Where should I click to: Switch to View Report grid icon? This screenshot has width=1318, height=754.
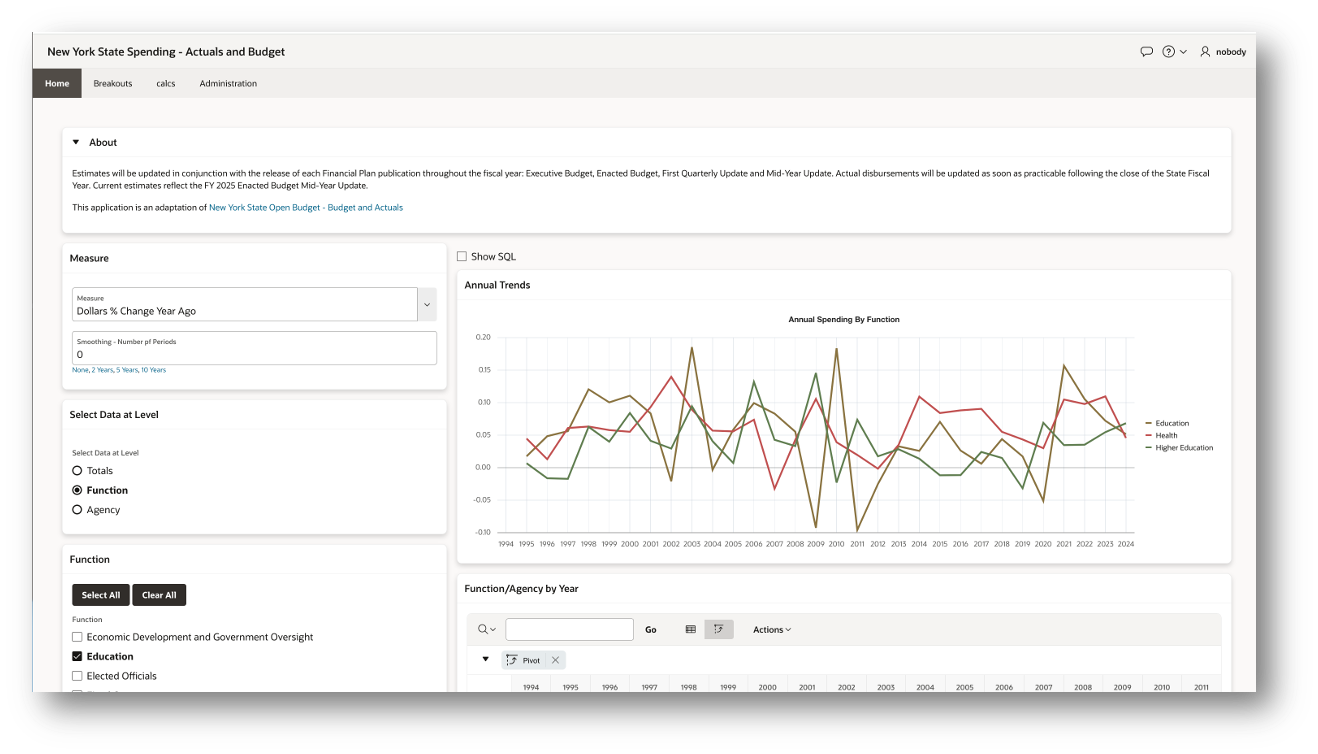[x=690, y=629]
